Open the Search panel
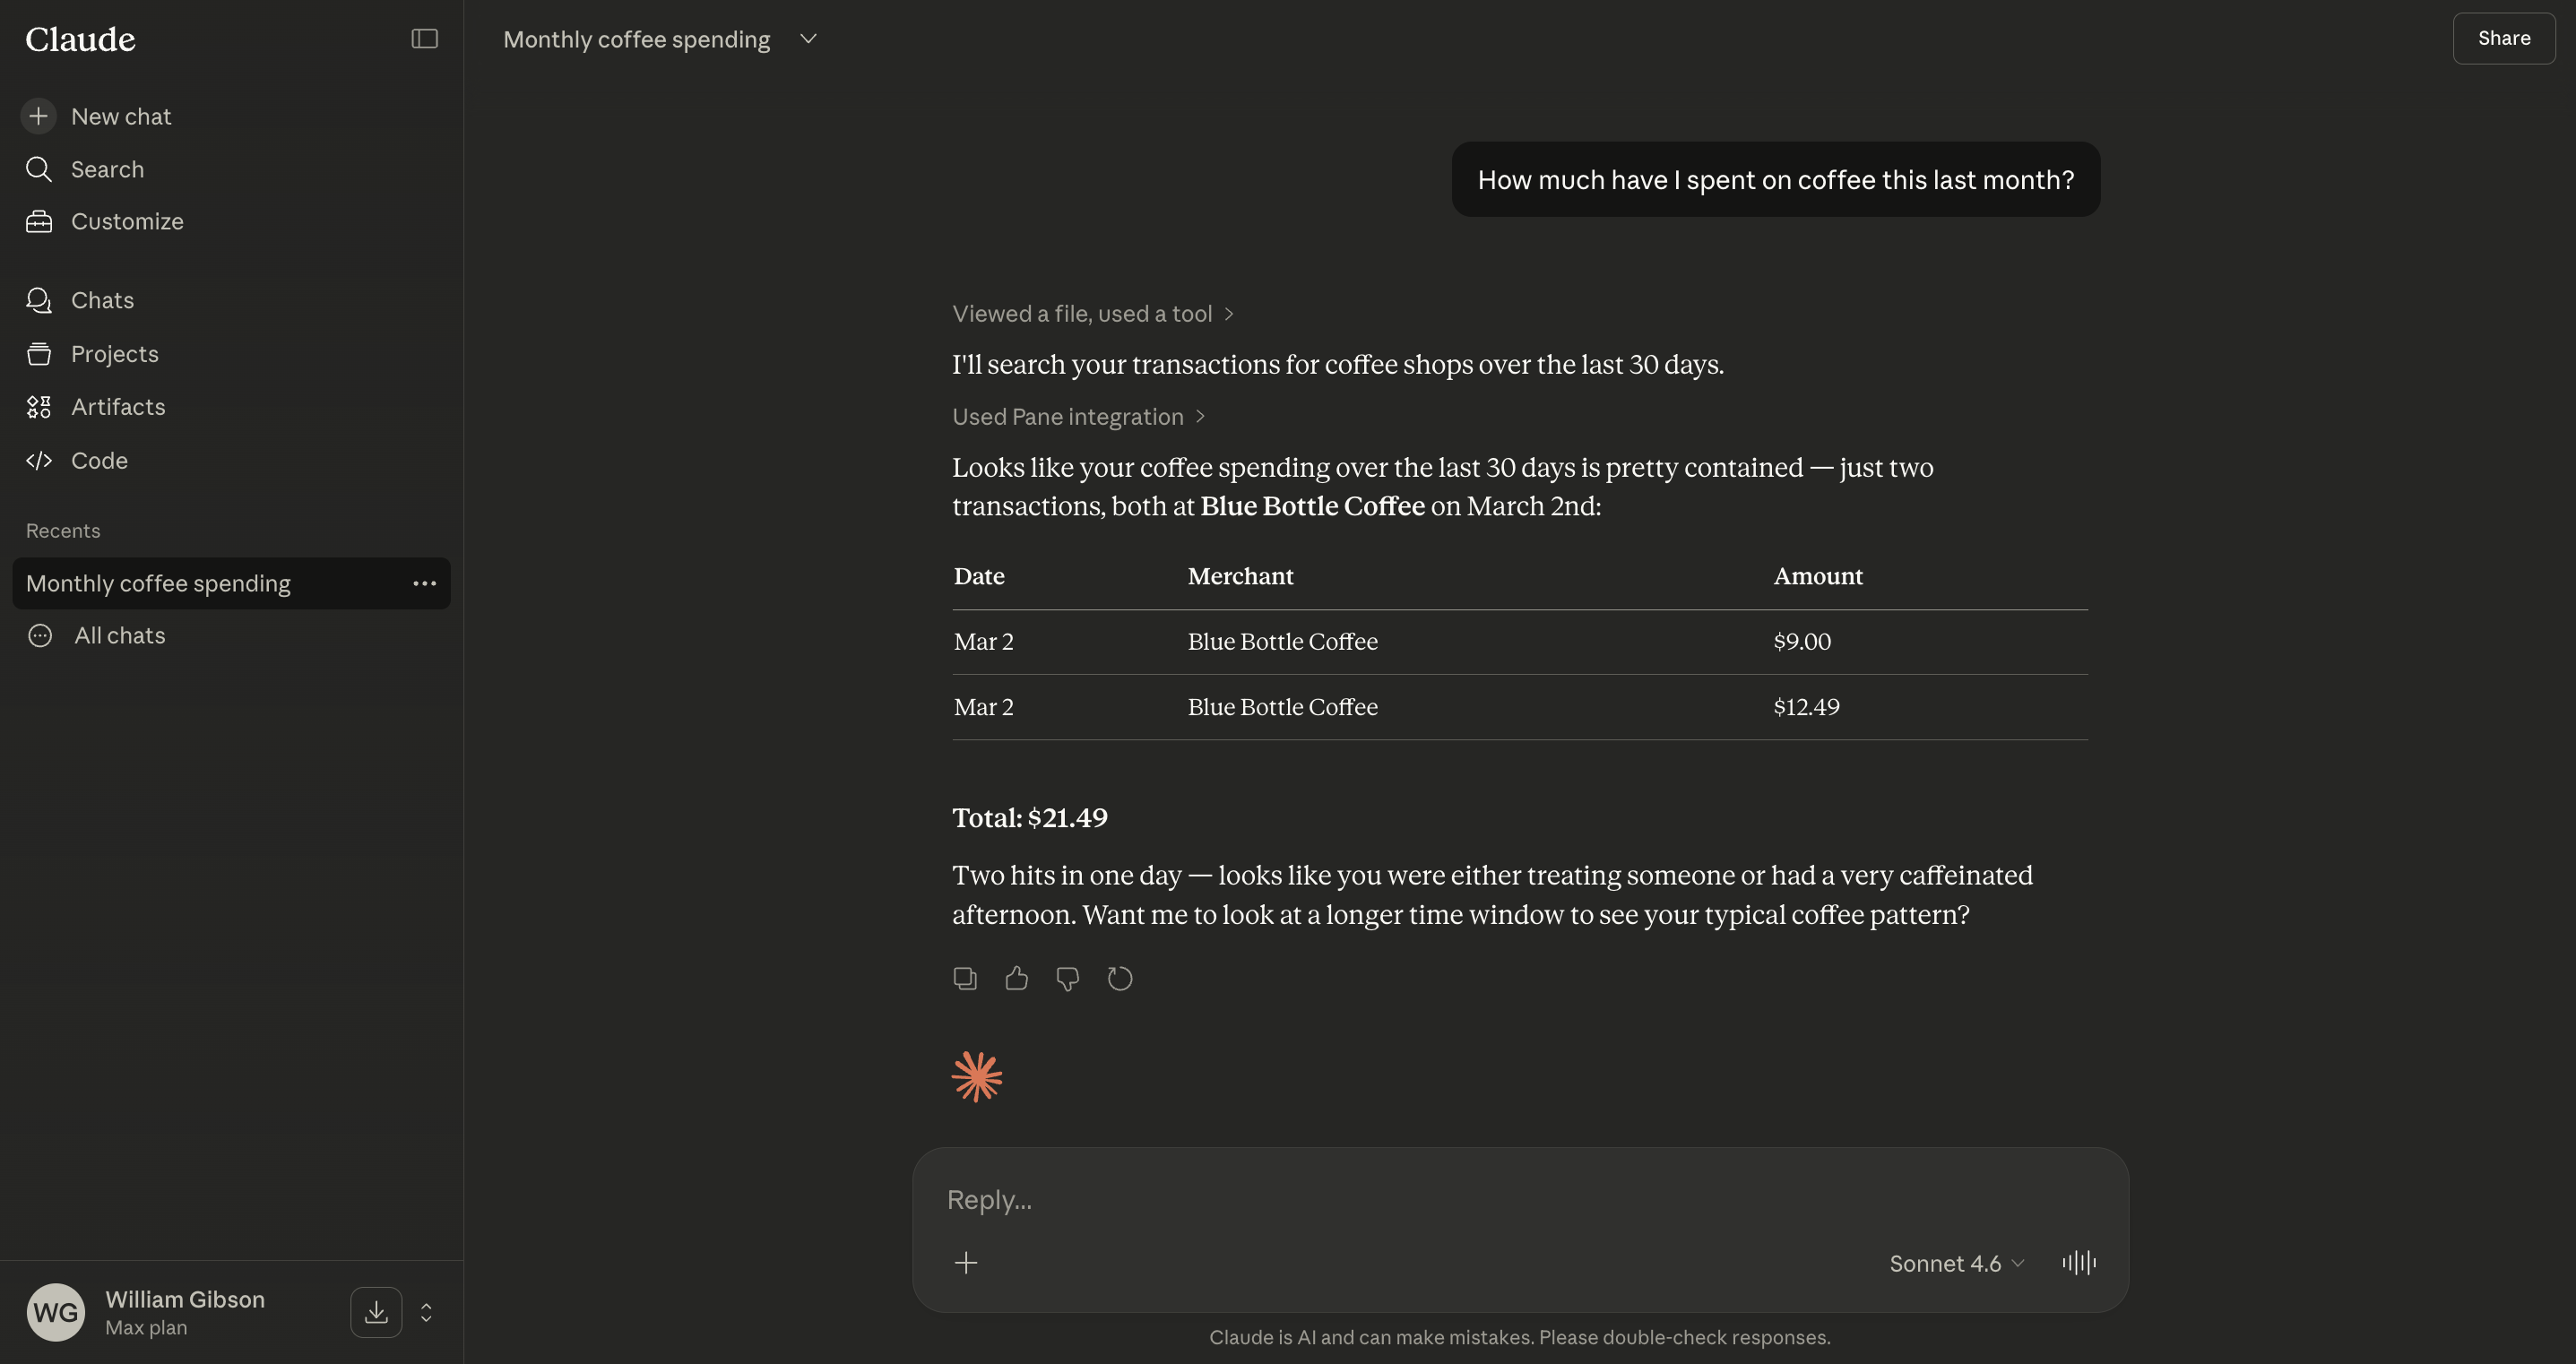The image size is (2576, 1364). pyautogui.click(x=106, y=169)
